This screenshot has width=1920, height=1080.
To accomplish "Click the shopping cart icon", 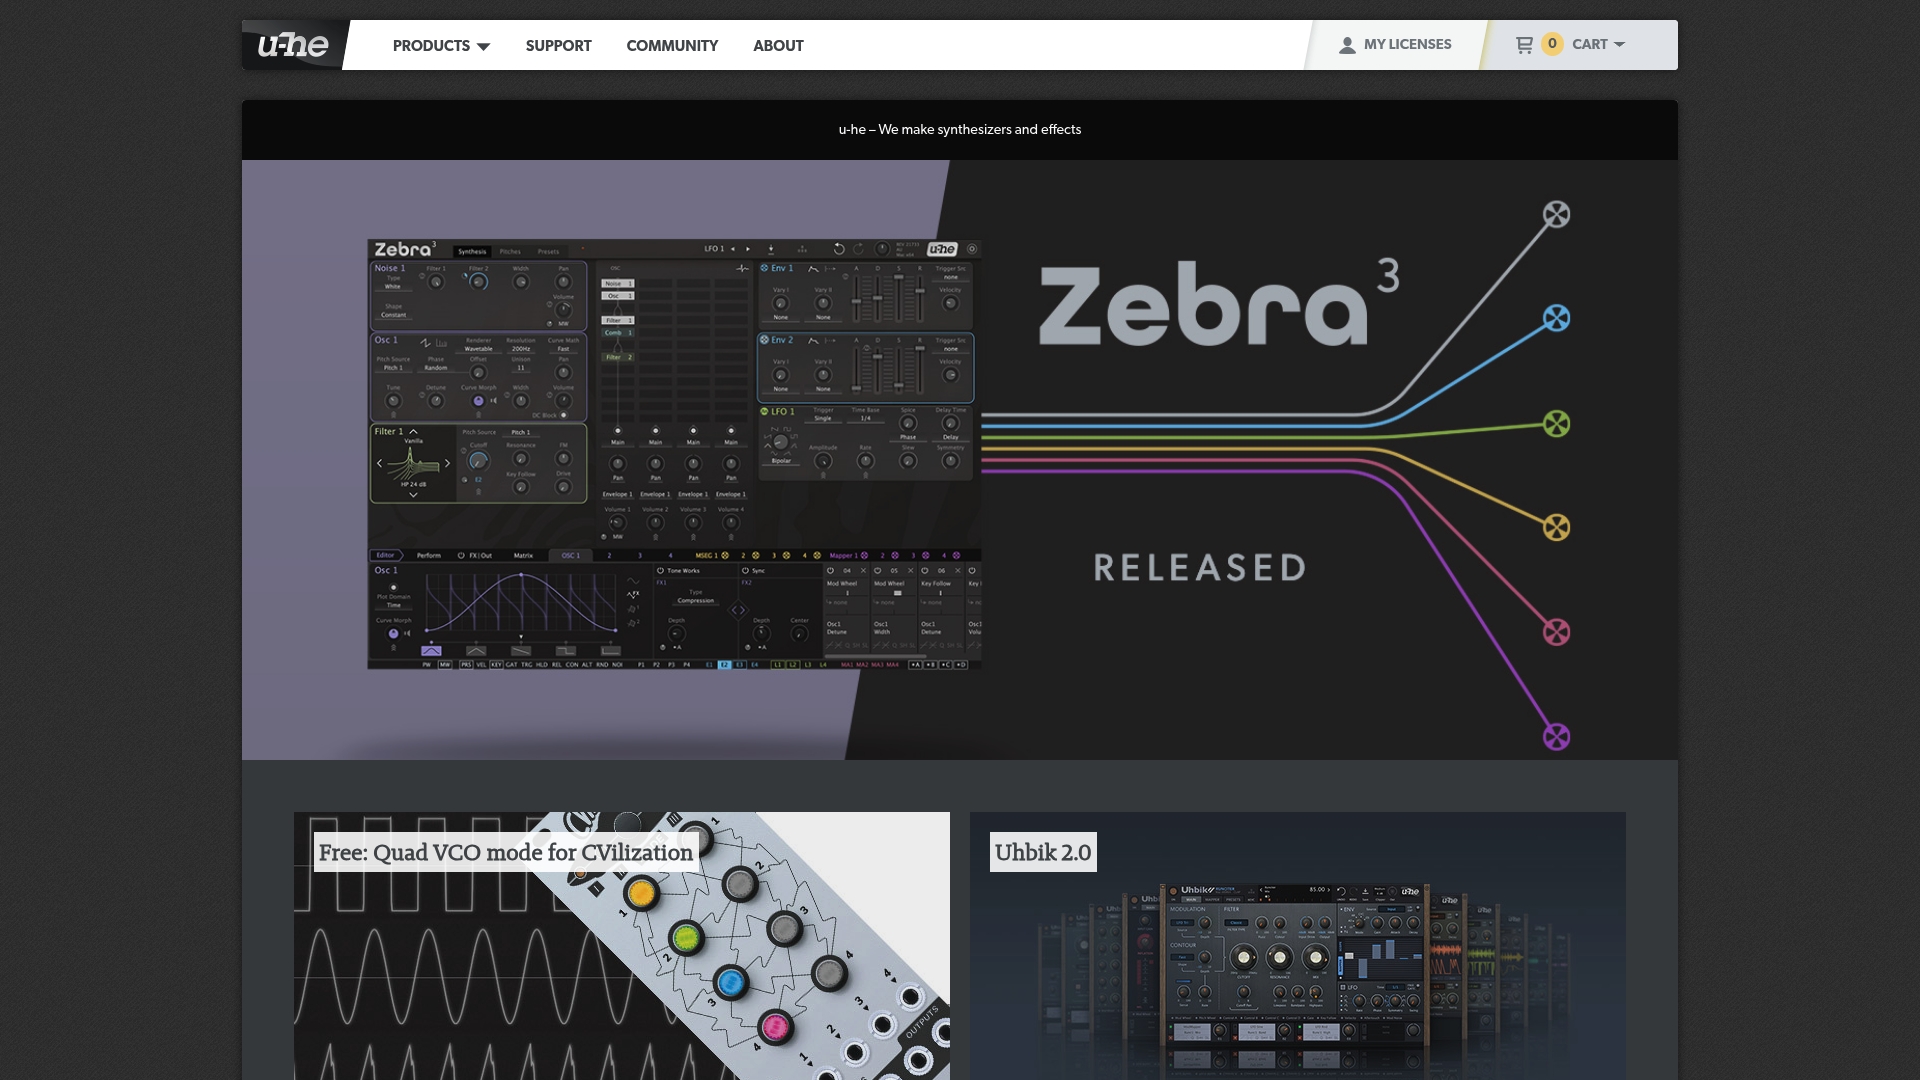I will pyautogui.click(x=1524, y=45).
